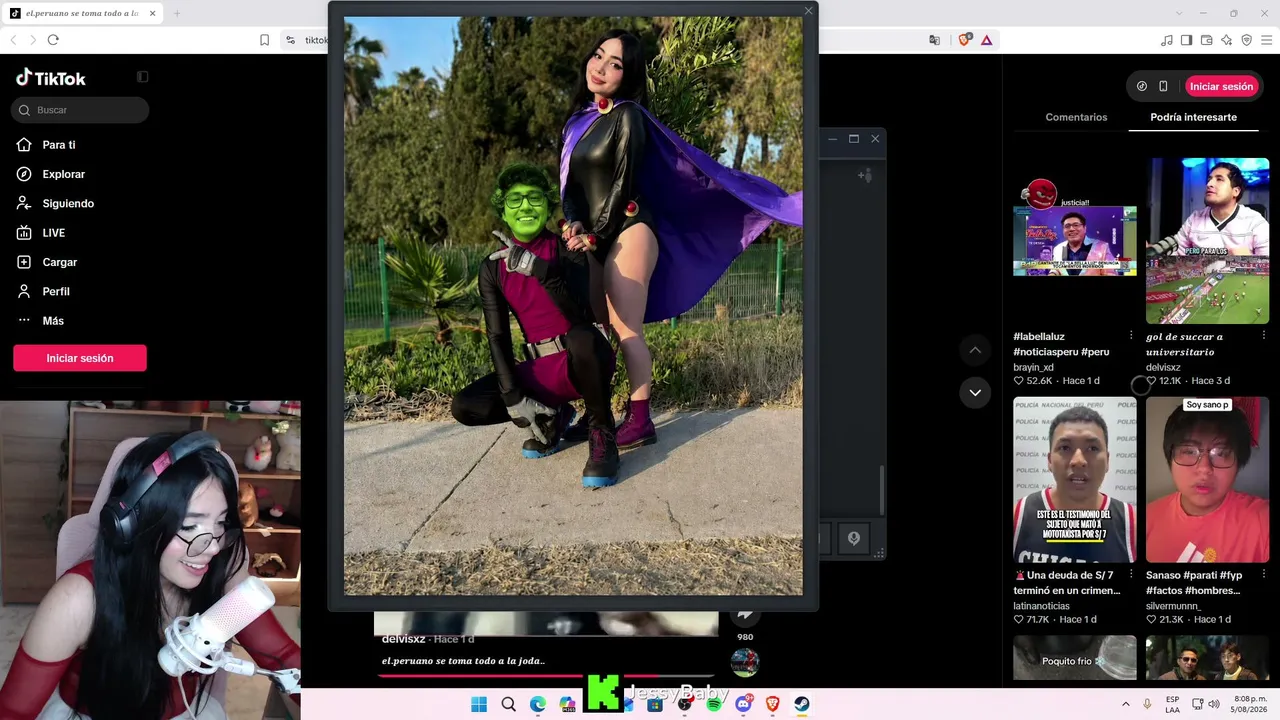Open options for the #labellaluz video

(1131, 336)
